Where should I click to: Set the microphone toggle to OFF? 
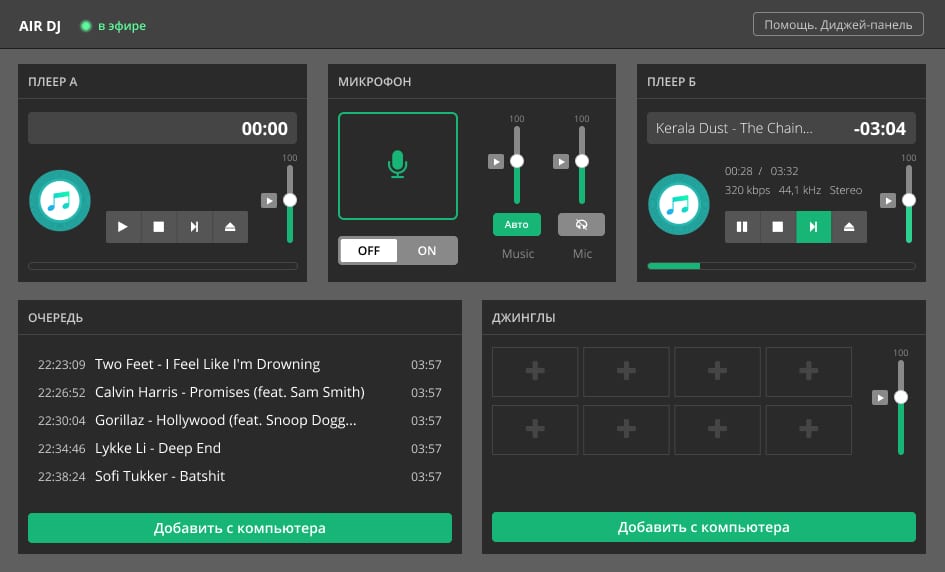click(x=369, y=251)
